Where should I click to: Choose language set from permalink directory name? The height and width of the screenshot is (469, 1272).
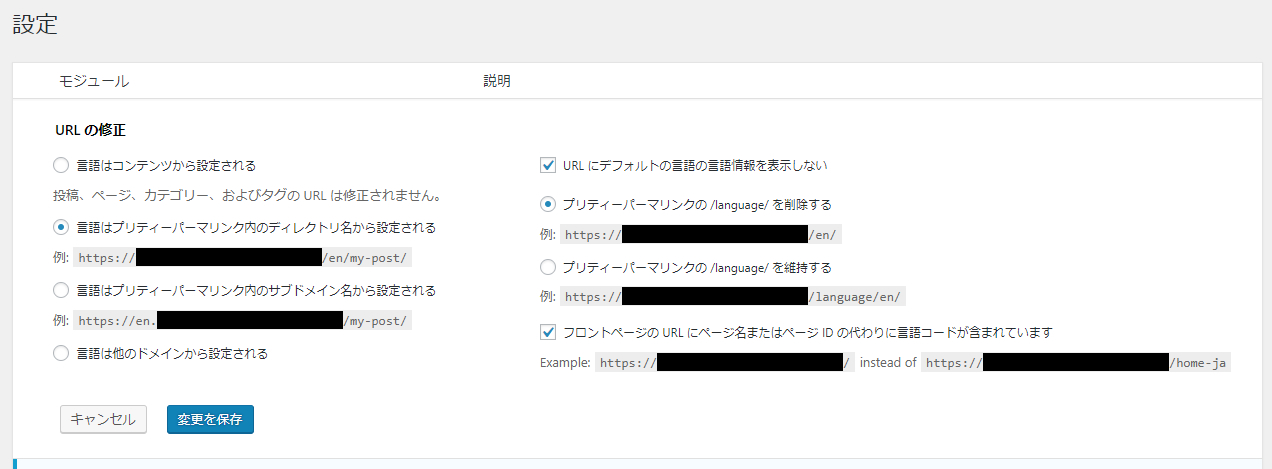(x=61, y=227)
